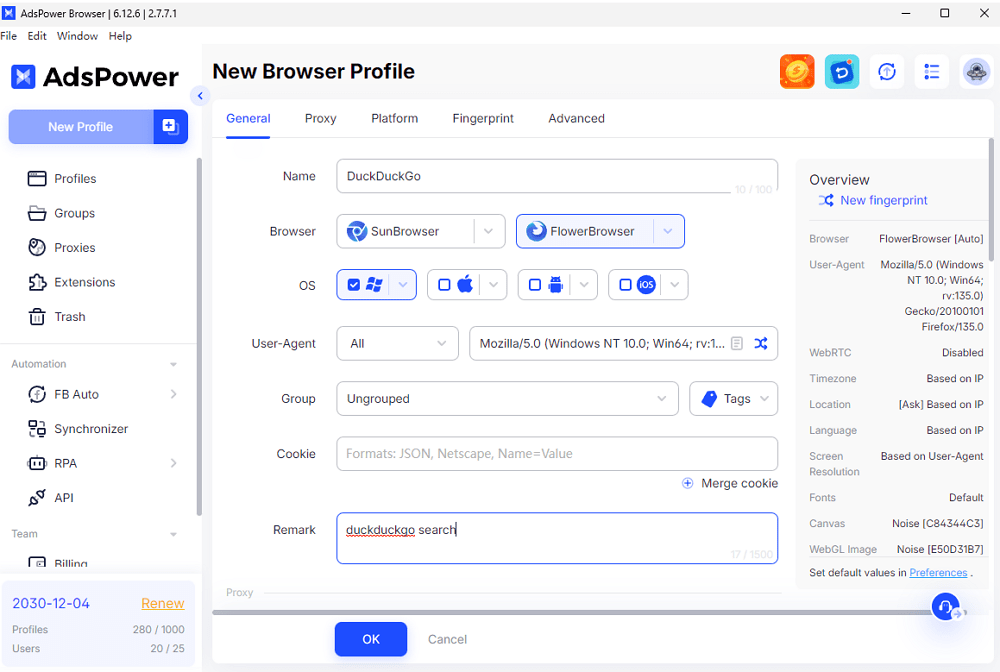Toggle the Android OS checkbox

tap(535, 284)
